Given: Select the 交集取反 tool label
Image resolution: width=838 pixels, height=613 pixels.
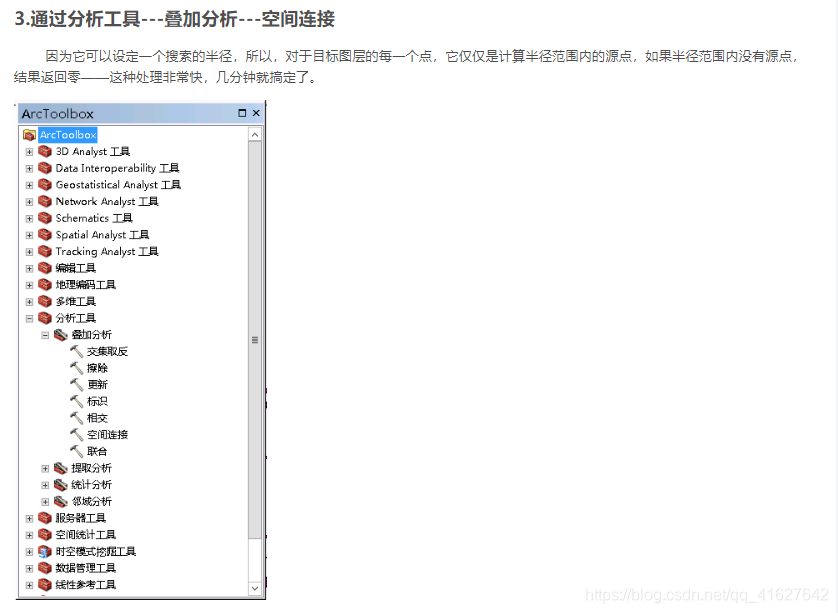Looking at the screenshot, I should [x=107, y=351].
